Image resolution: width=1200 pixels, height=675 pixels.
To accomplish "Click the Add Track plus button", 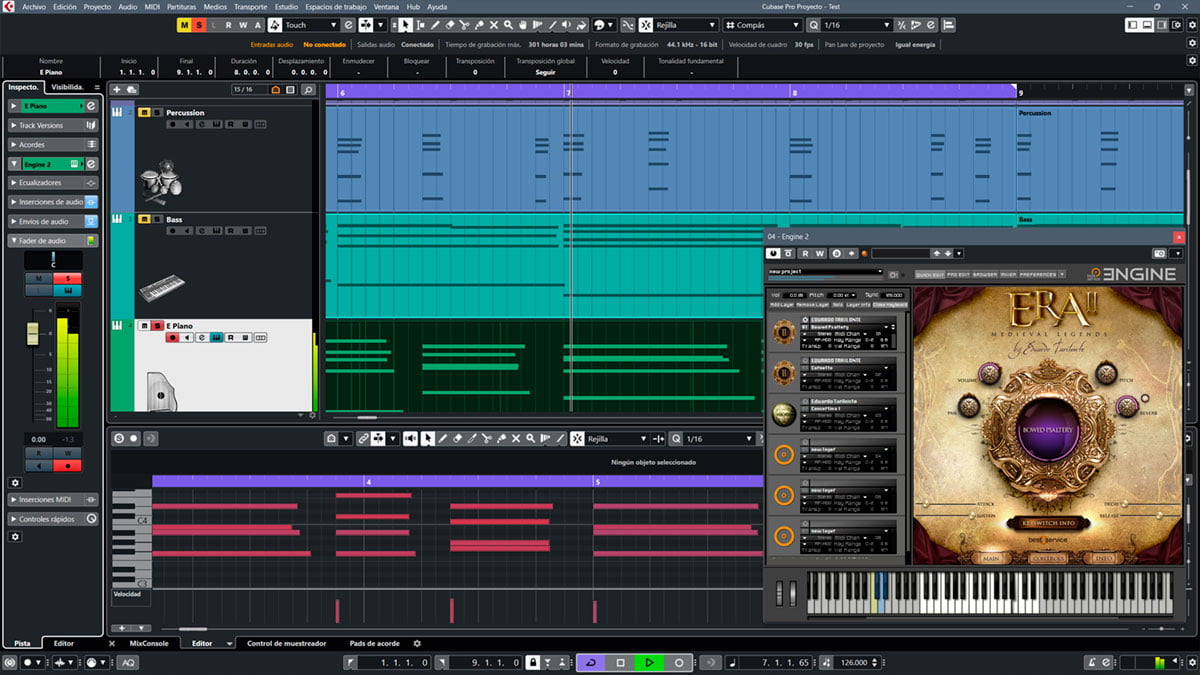I will coord(116,90).
